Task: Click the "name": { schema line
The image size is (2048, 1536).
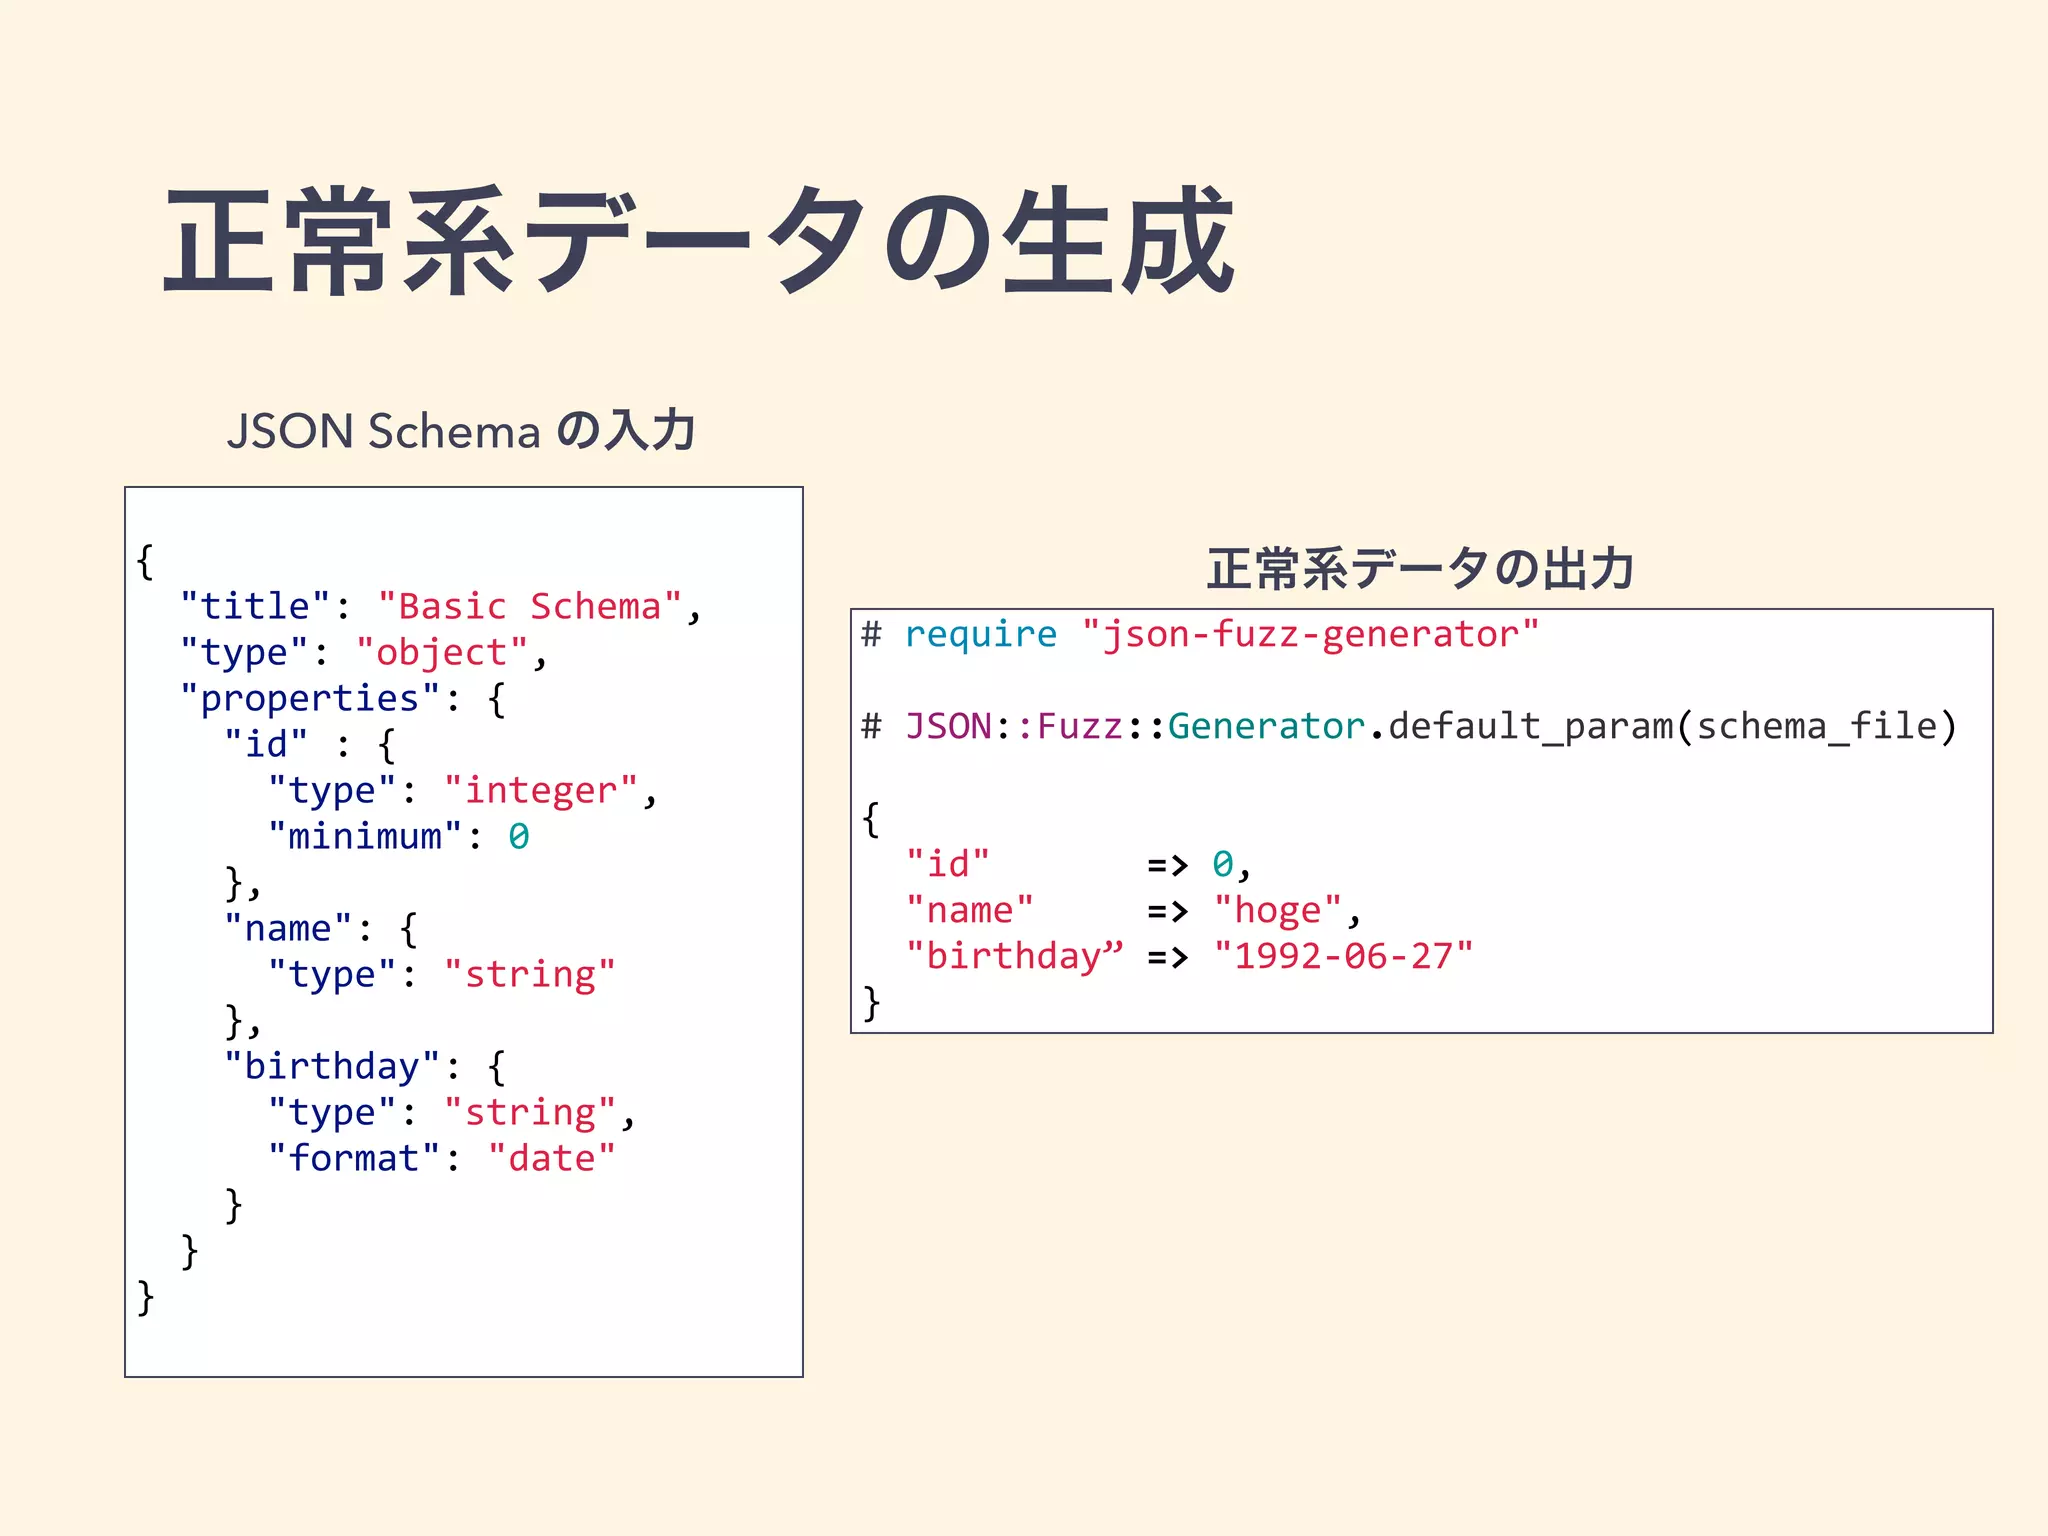Action: click(321, 929)
